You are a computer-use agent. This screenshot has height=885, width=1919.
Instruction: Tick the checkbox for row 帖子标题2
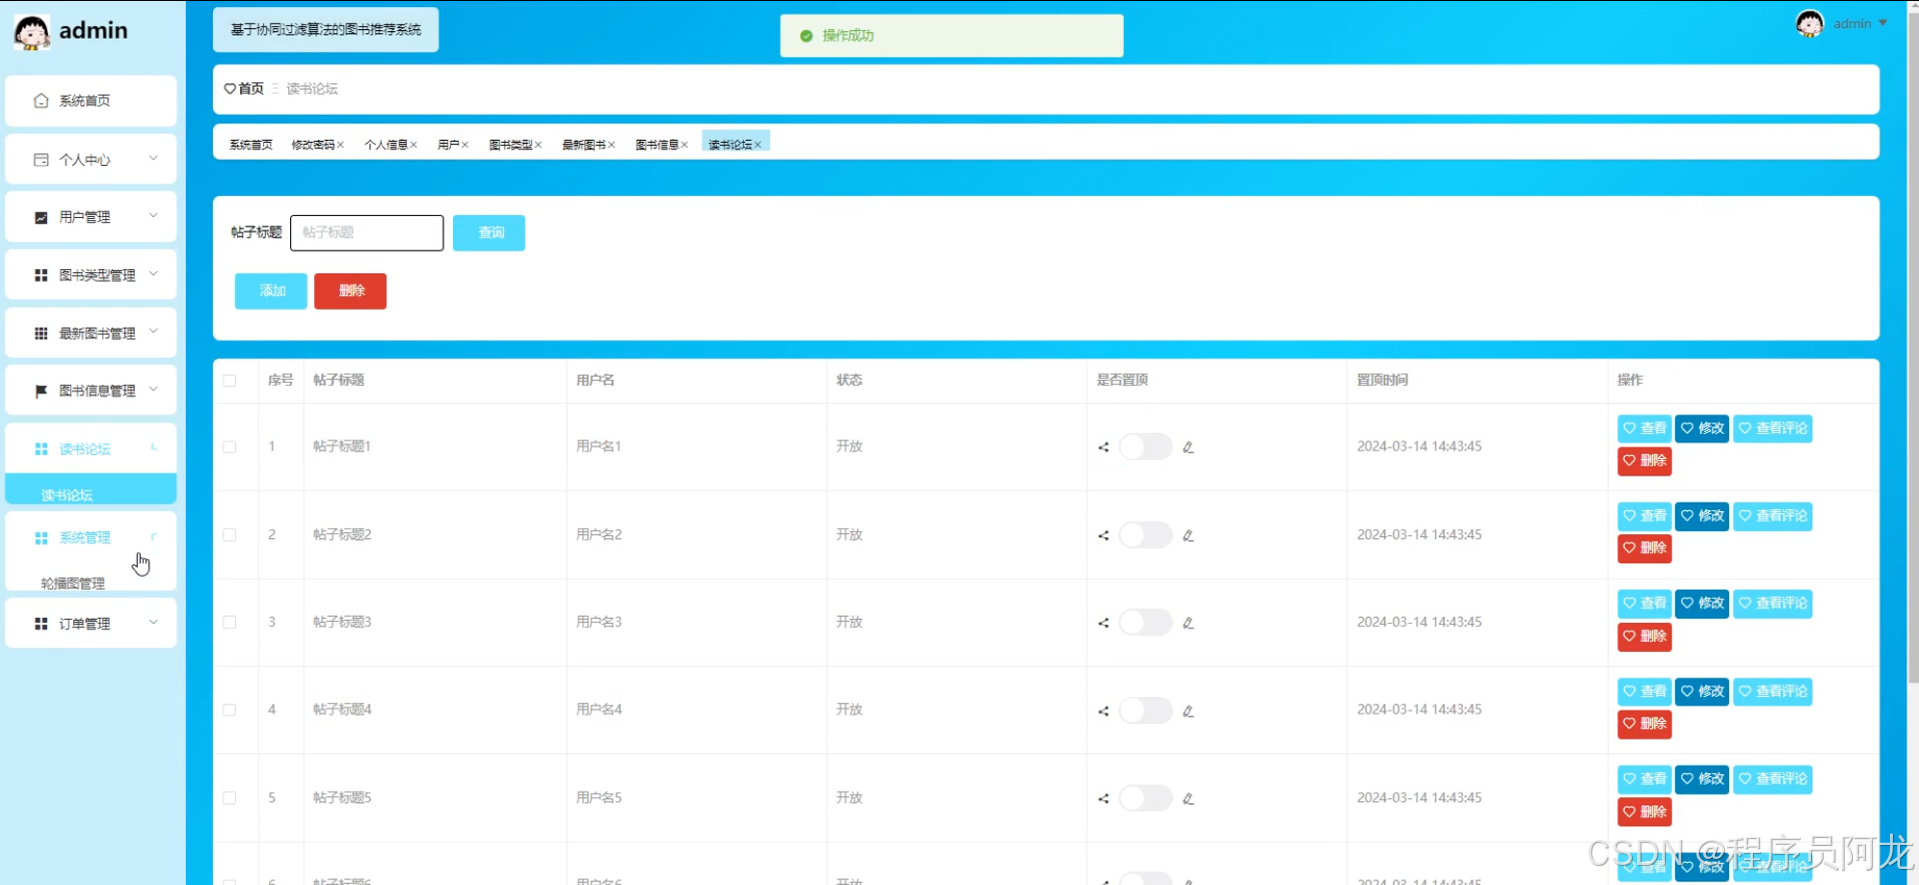(230, 535)
